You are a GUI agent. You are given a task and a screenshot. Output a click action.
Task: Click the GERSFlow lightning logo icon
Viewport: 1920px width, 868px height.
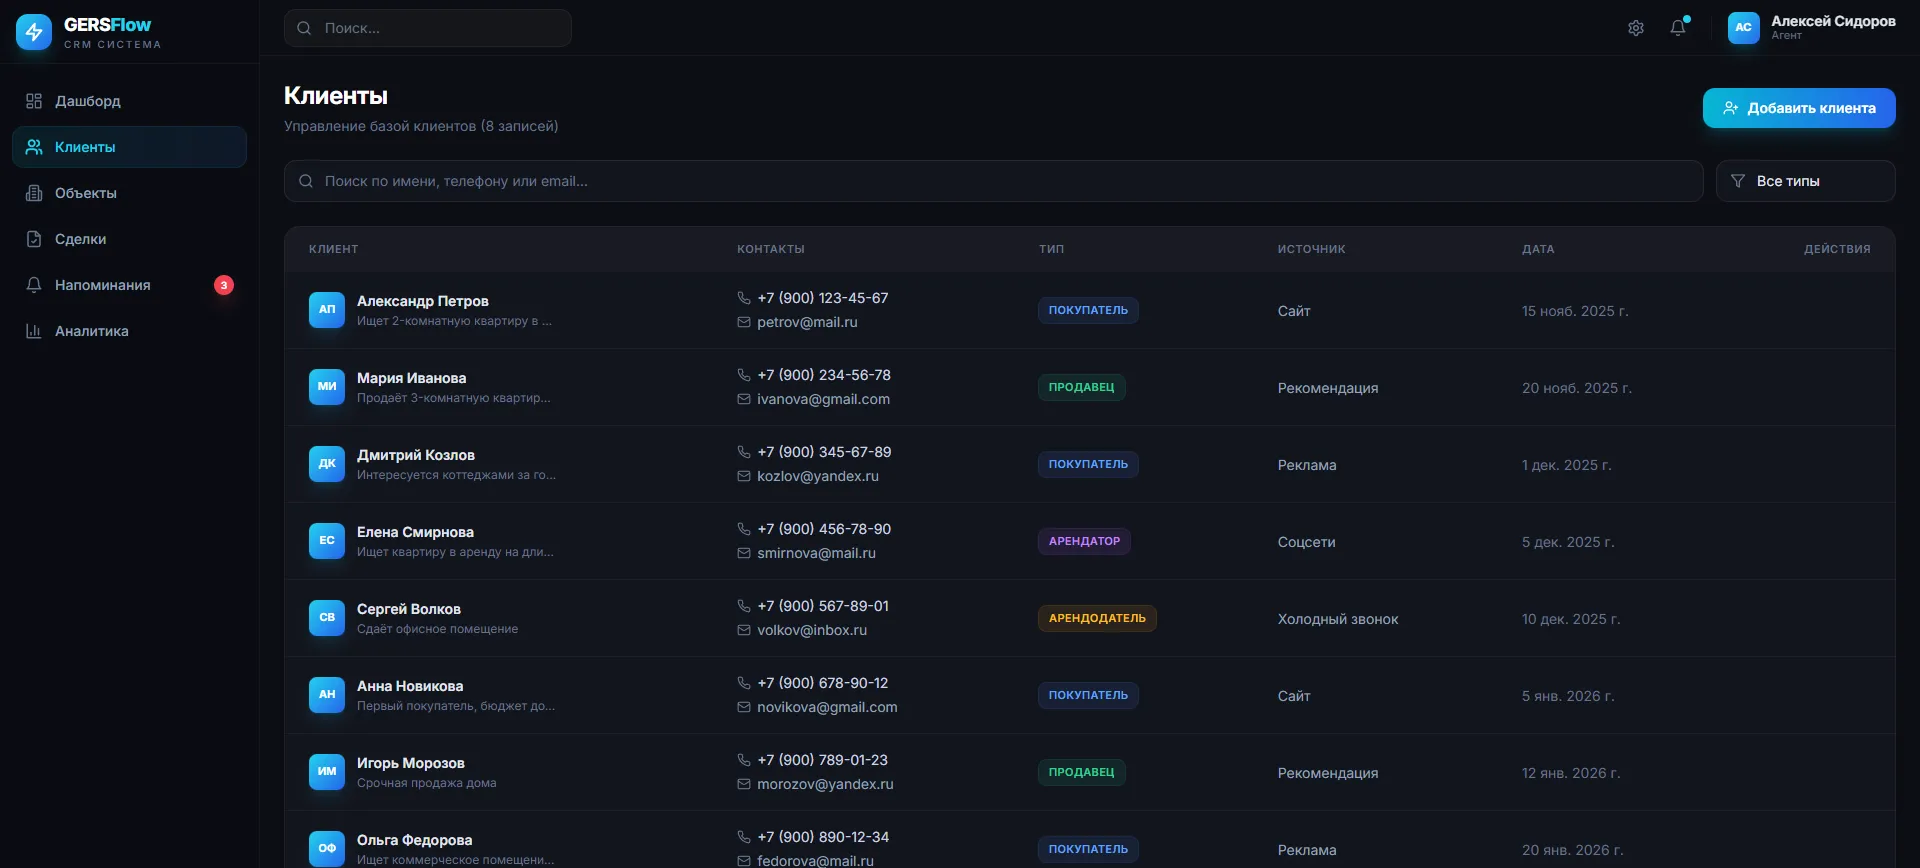click(34, 32)
